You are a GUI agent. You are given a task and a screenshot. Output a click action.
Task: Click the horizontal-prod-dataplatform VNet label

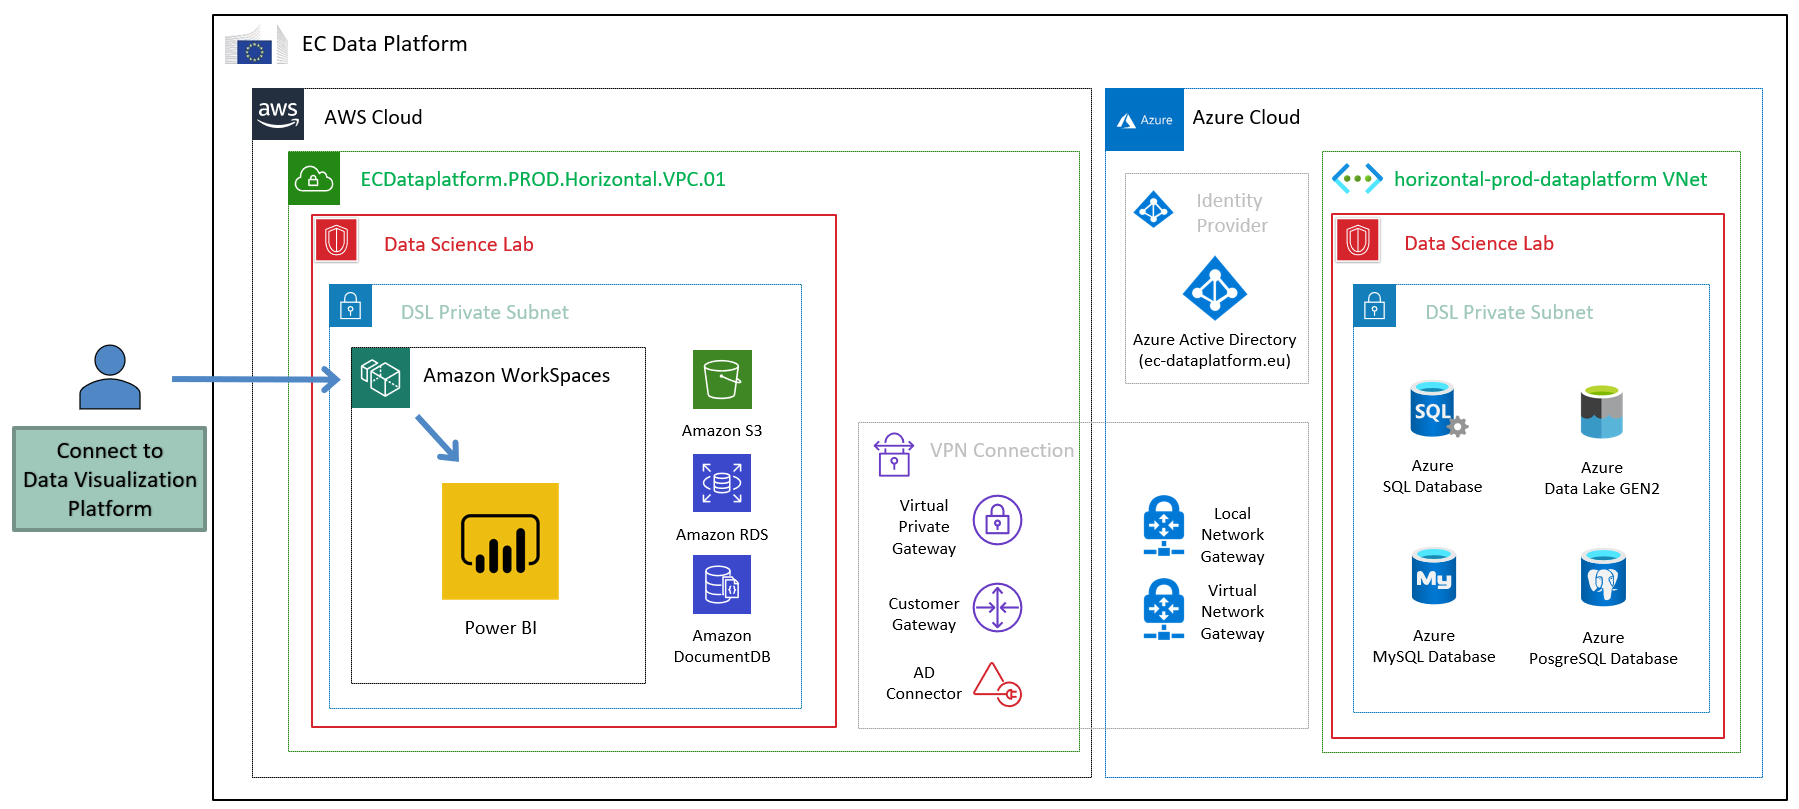coord(1551,179)
